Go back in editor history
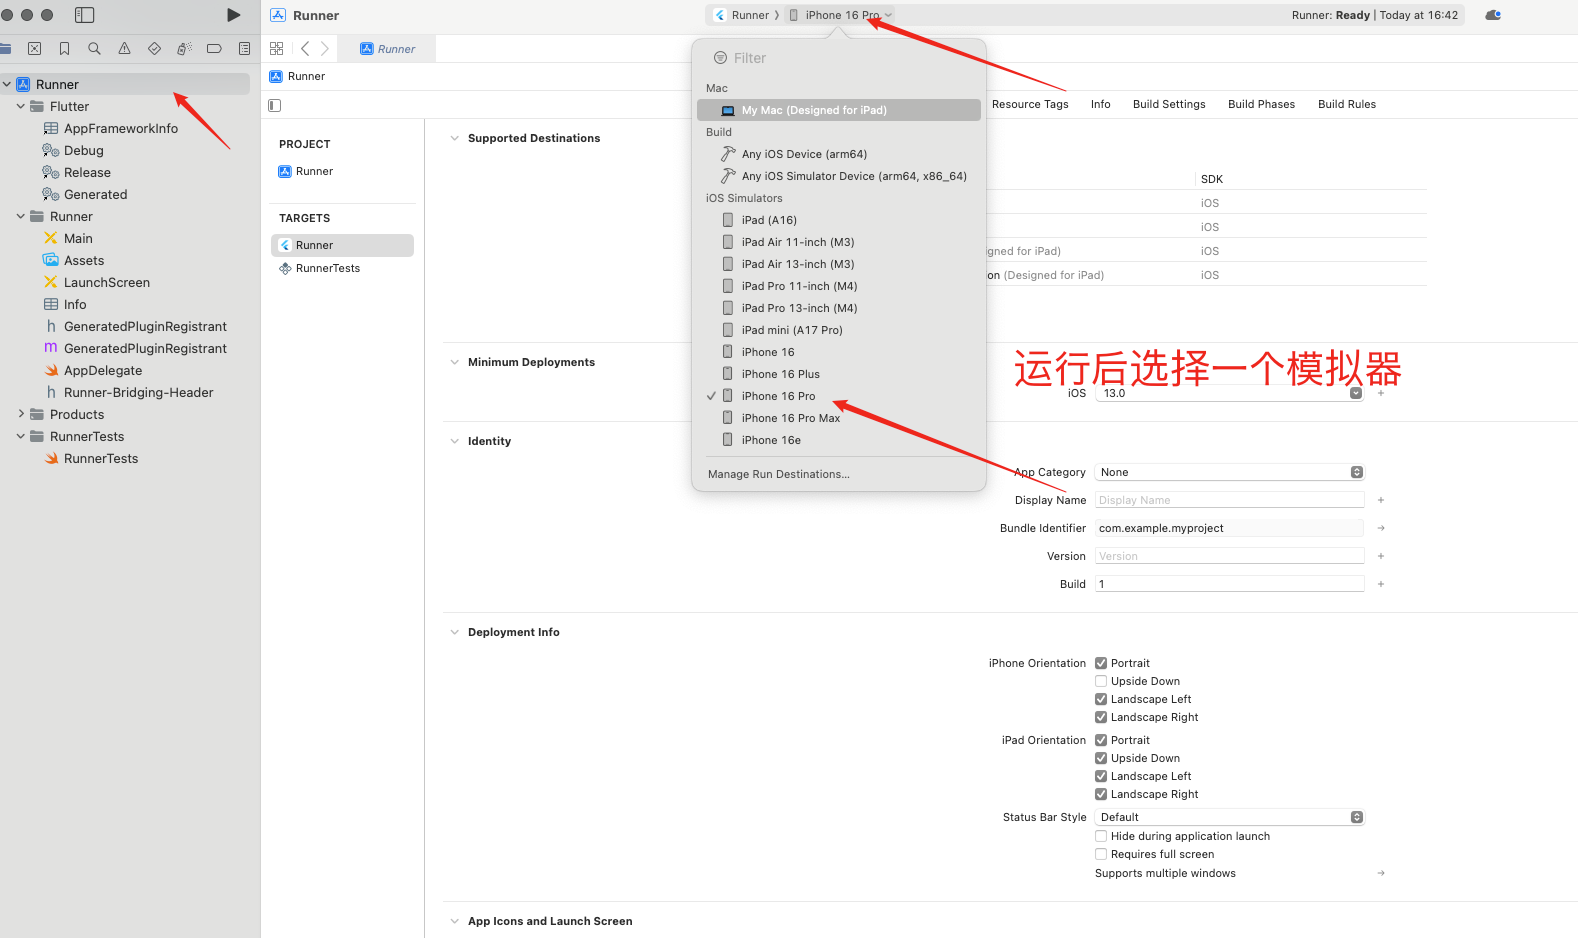The height and width of the screenshot is (938, 1578). coord(305,48)
